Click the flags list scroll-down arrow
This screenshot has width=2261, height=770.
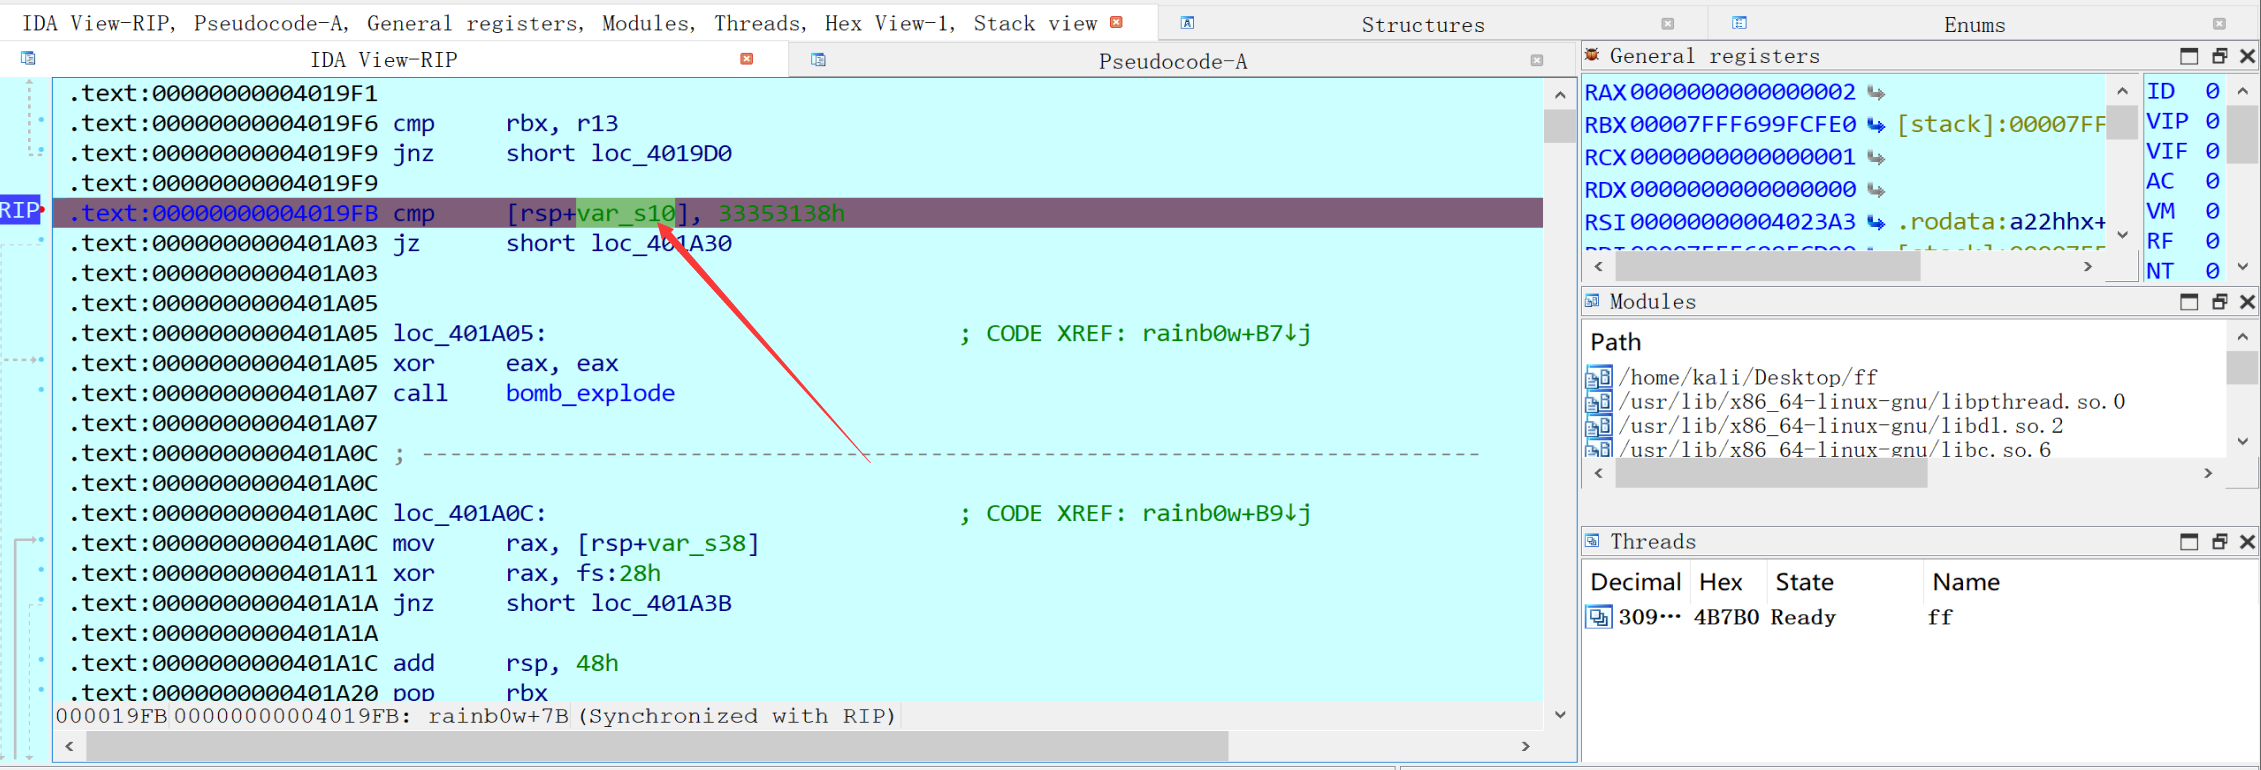pos(2243,267)
